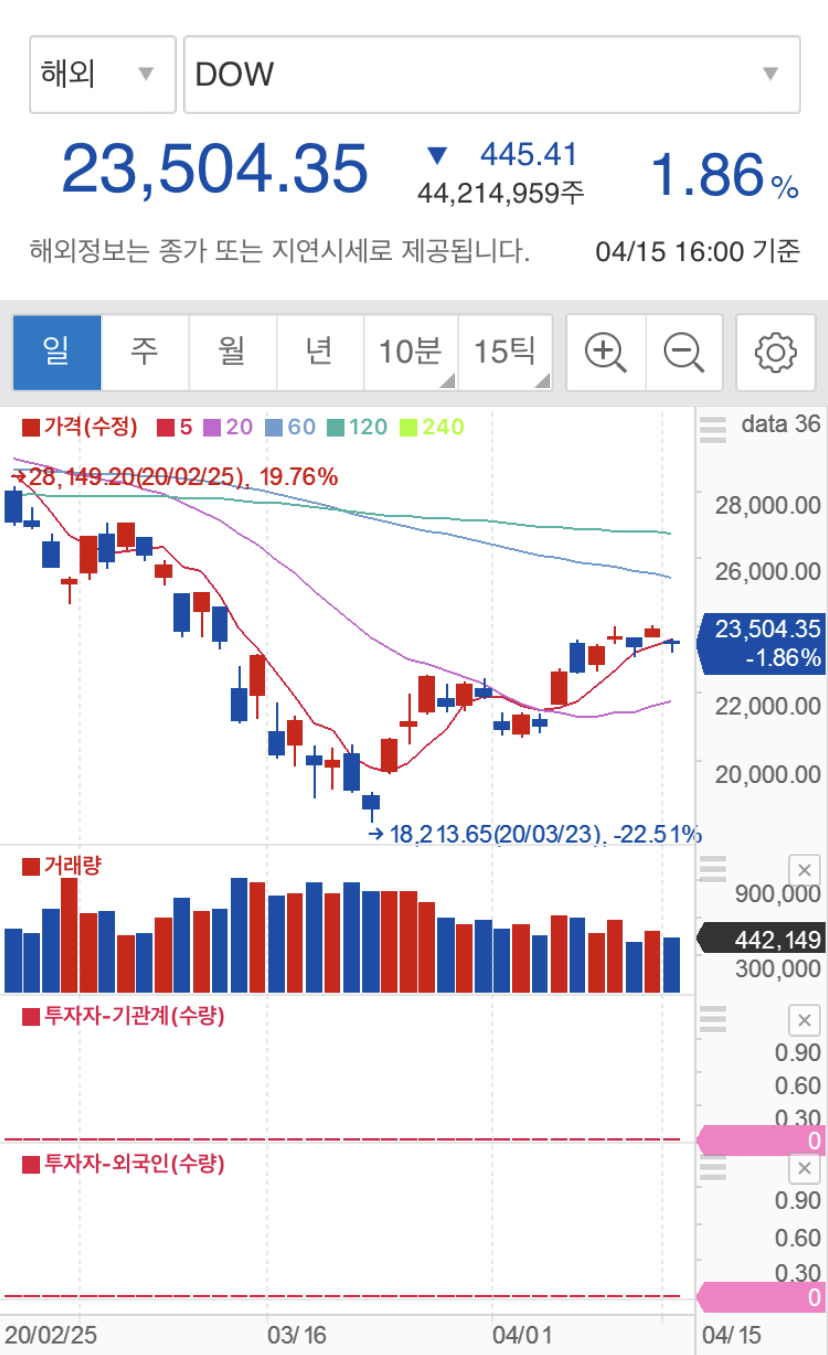Screen dimensions: 828x1355
Task: Open the DOW index selector dropdown
Action: [492, 74]
